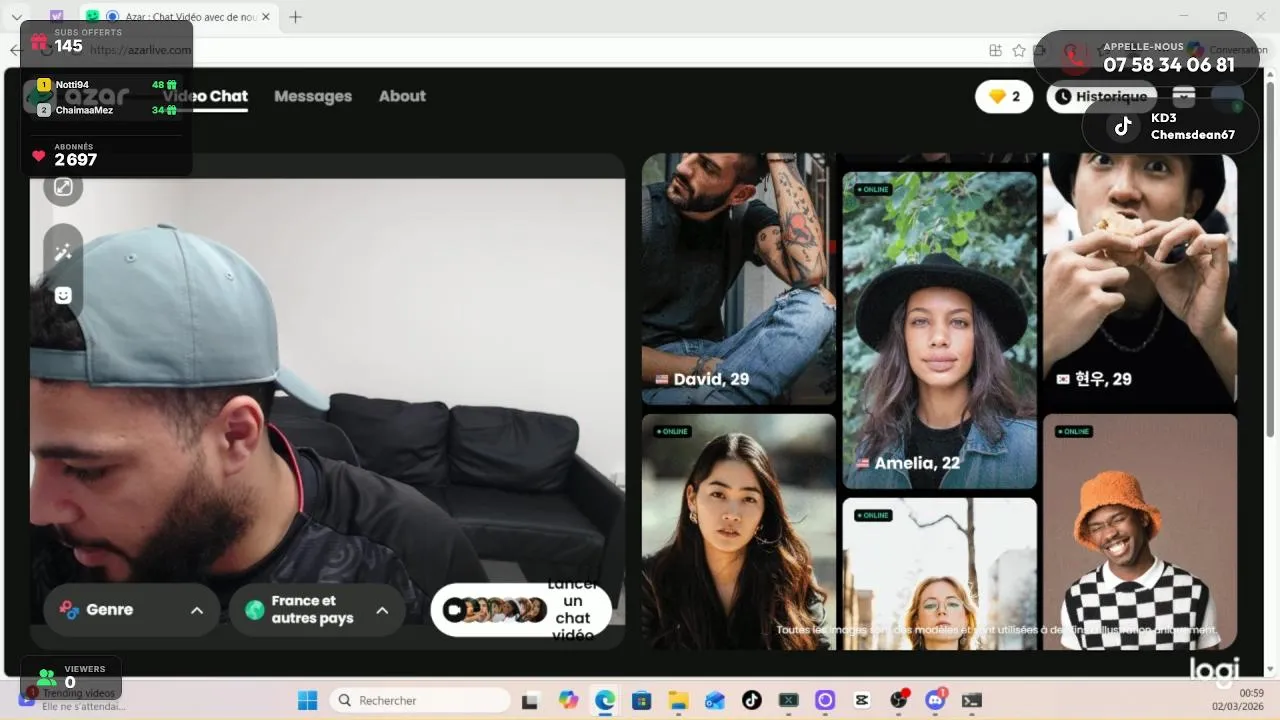The width and height of the screenshot is (1280, 720).
Task: Open the blonde woman with glasses card
Action: pos(939,574)
